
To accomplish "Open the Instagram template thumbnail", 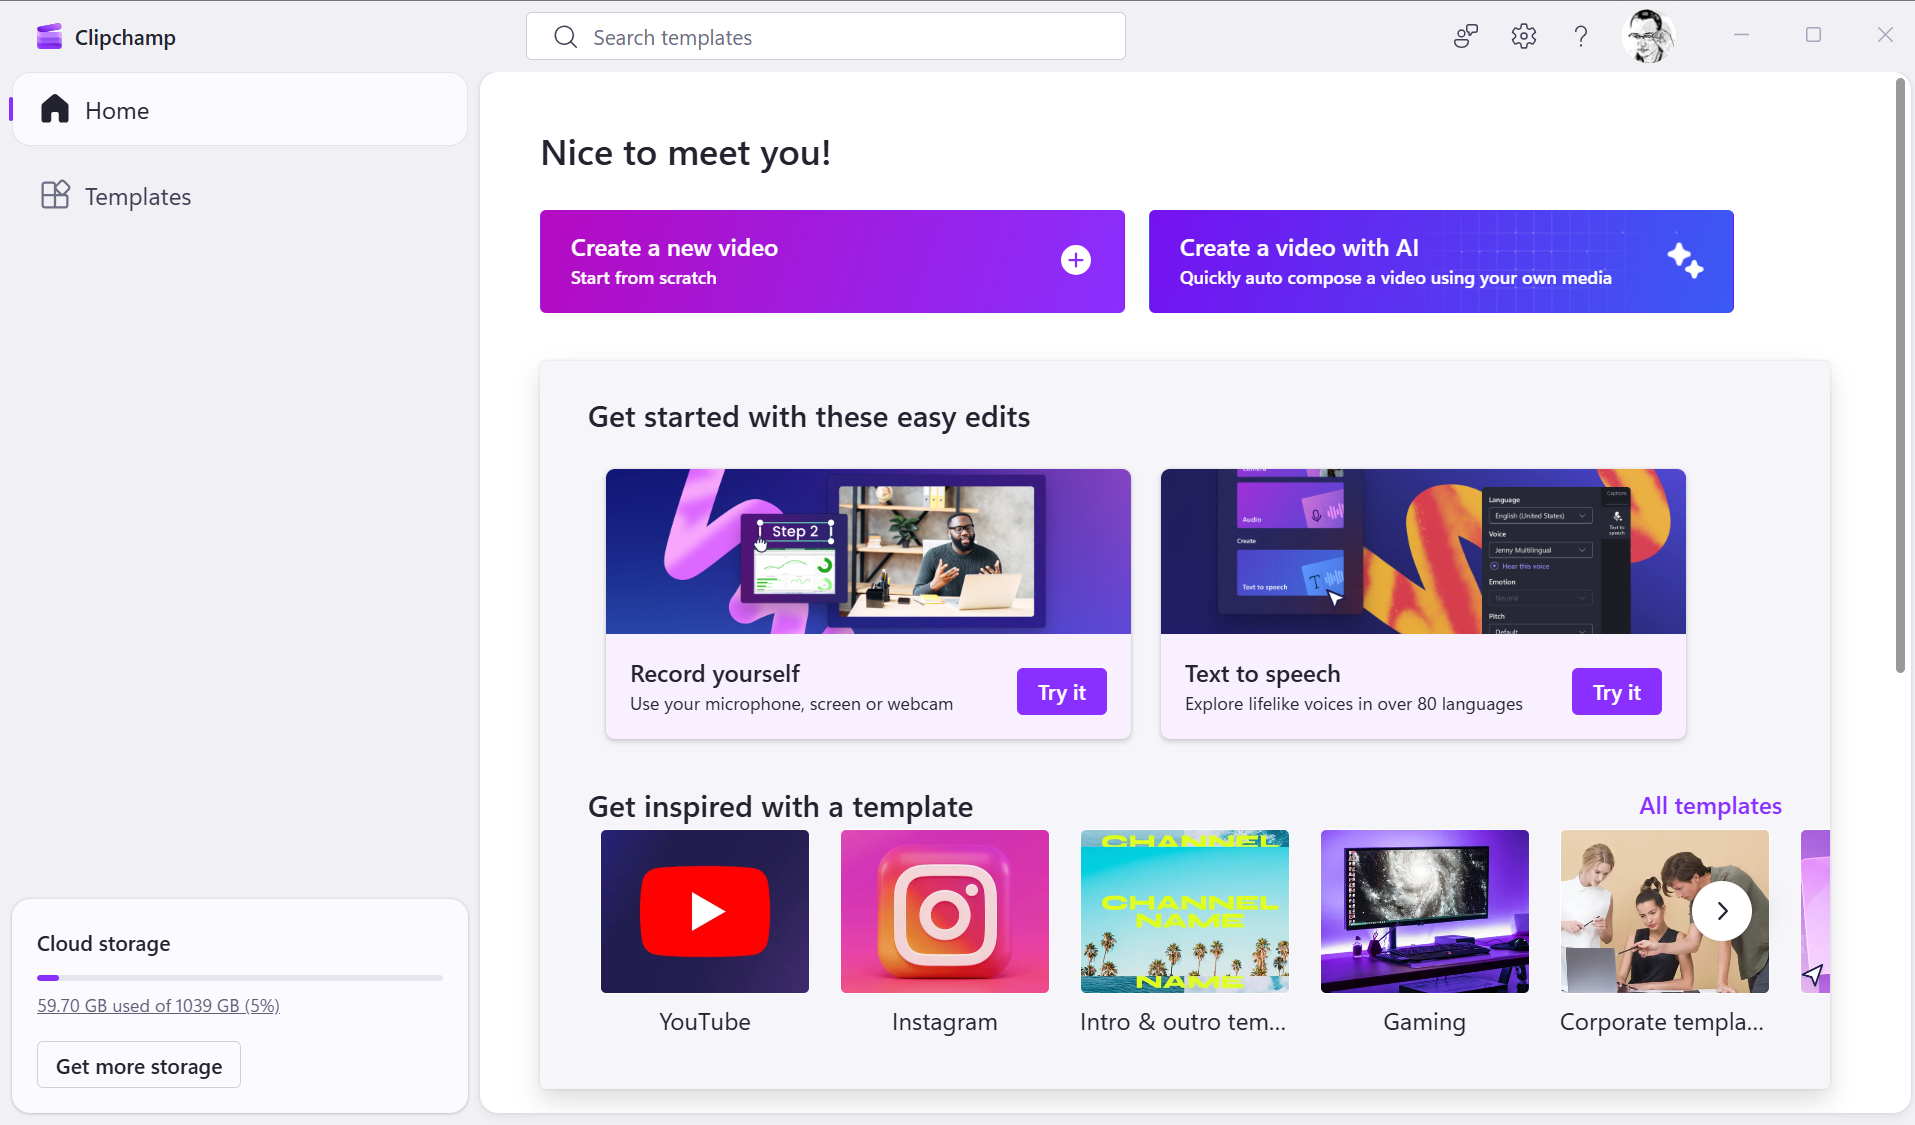I will (945, 911).
